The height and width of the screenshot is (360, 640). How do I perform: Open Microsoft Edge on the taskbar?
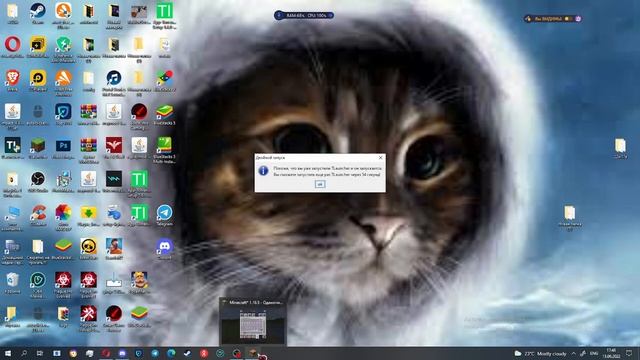click(171, 353)
